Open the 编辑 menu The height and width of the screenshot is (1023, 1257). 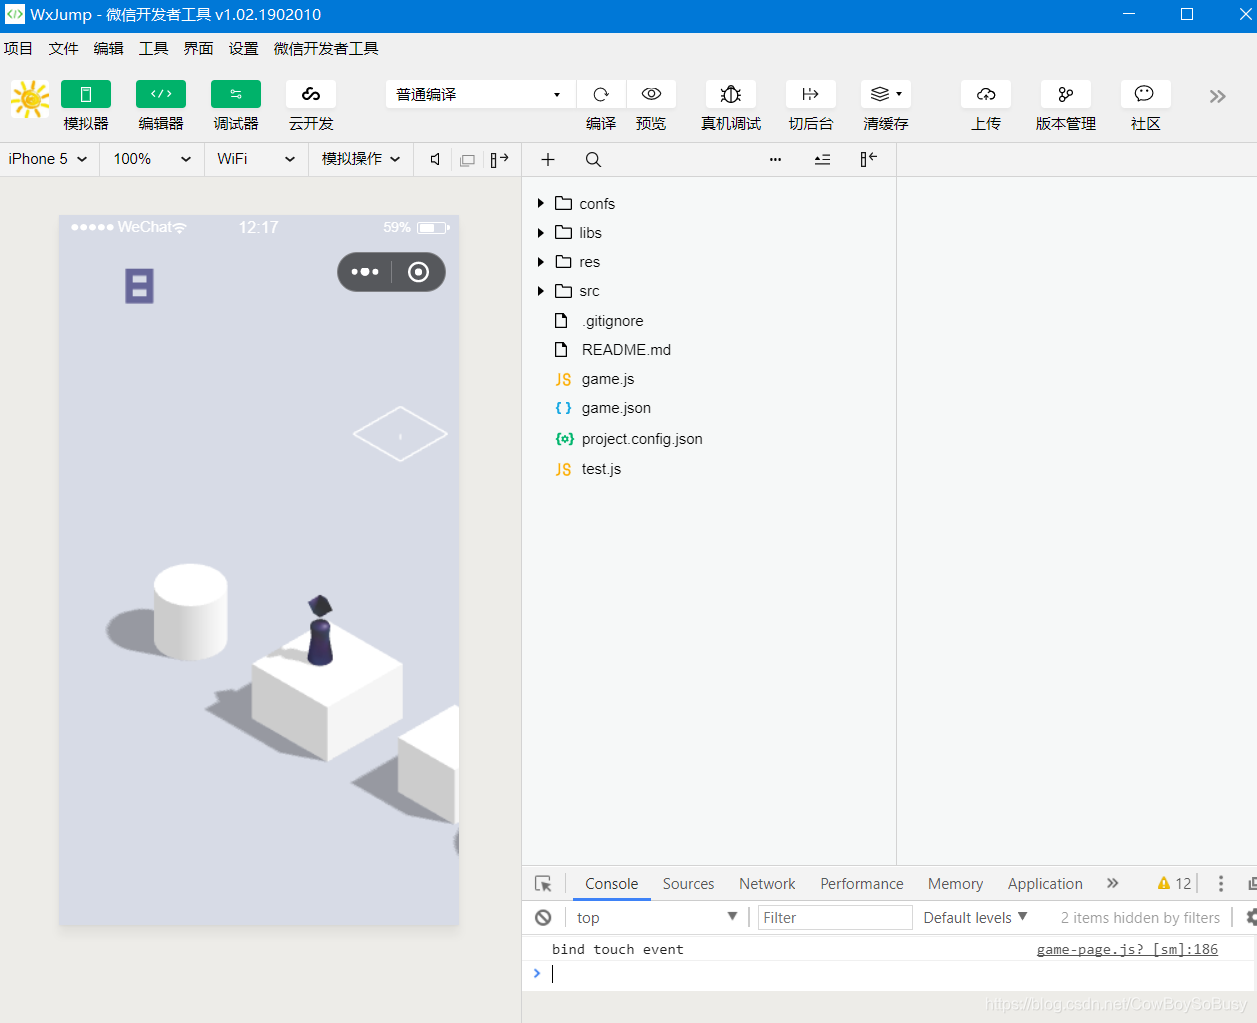(x=108, y=48)
